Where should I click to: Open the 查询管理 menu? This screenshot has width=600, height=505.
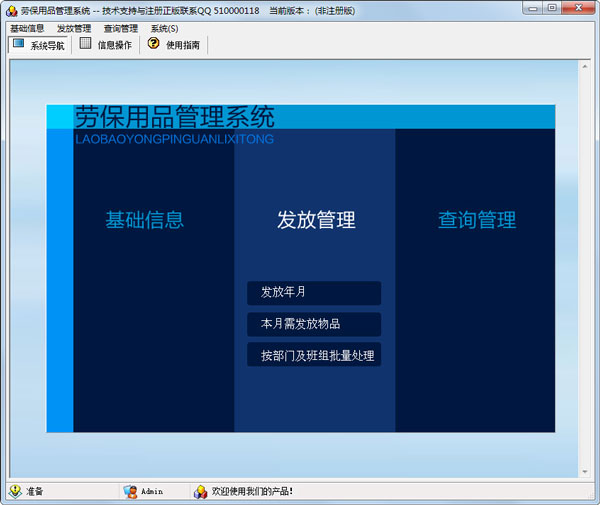[x=120, y=28]
